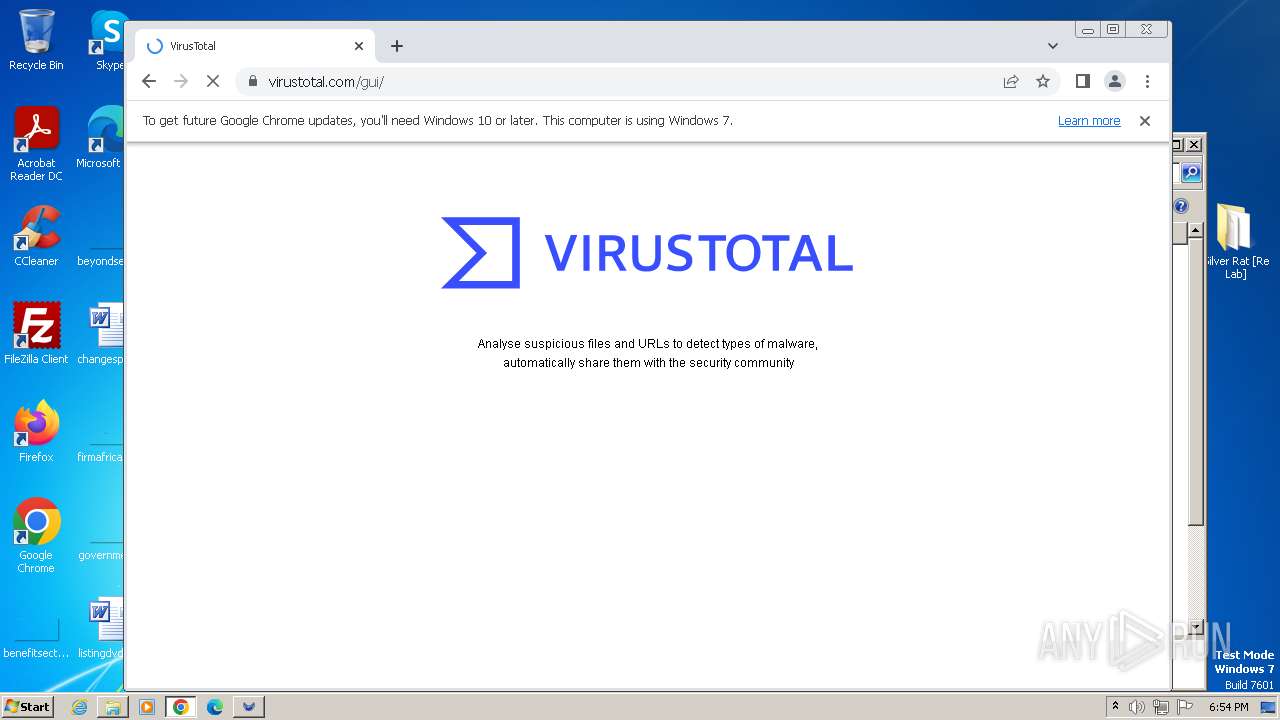Image resolution: width=1280 pixels, height=720 pixels.
Task: Open the Chrome three-dot menu
Action: (x=1147, y=81)
